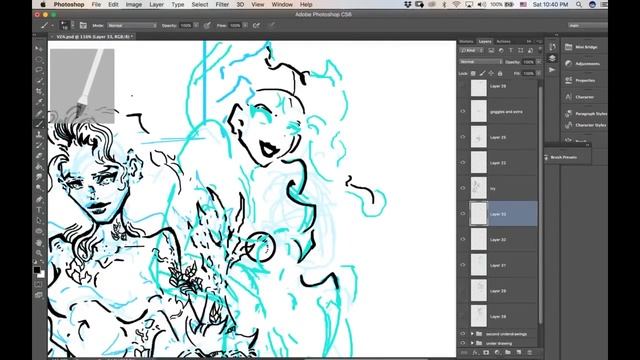Toggle lock position of layer
The height and width of the screenshot is (360, 640).
491,73
